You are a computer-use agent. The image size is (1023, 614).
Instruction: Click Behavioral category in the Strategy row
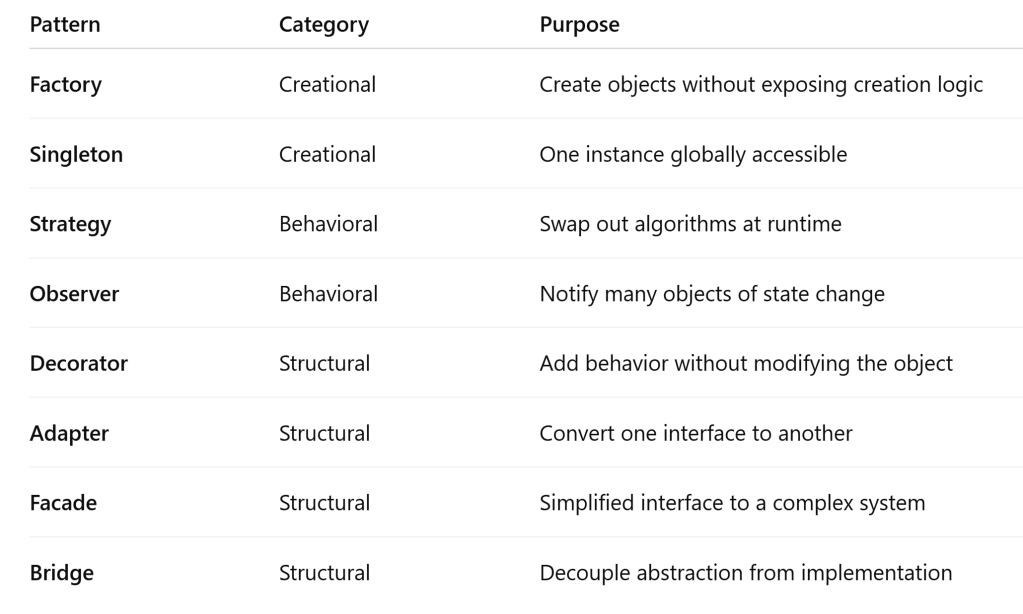click(x=328, y=224)
